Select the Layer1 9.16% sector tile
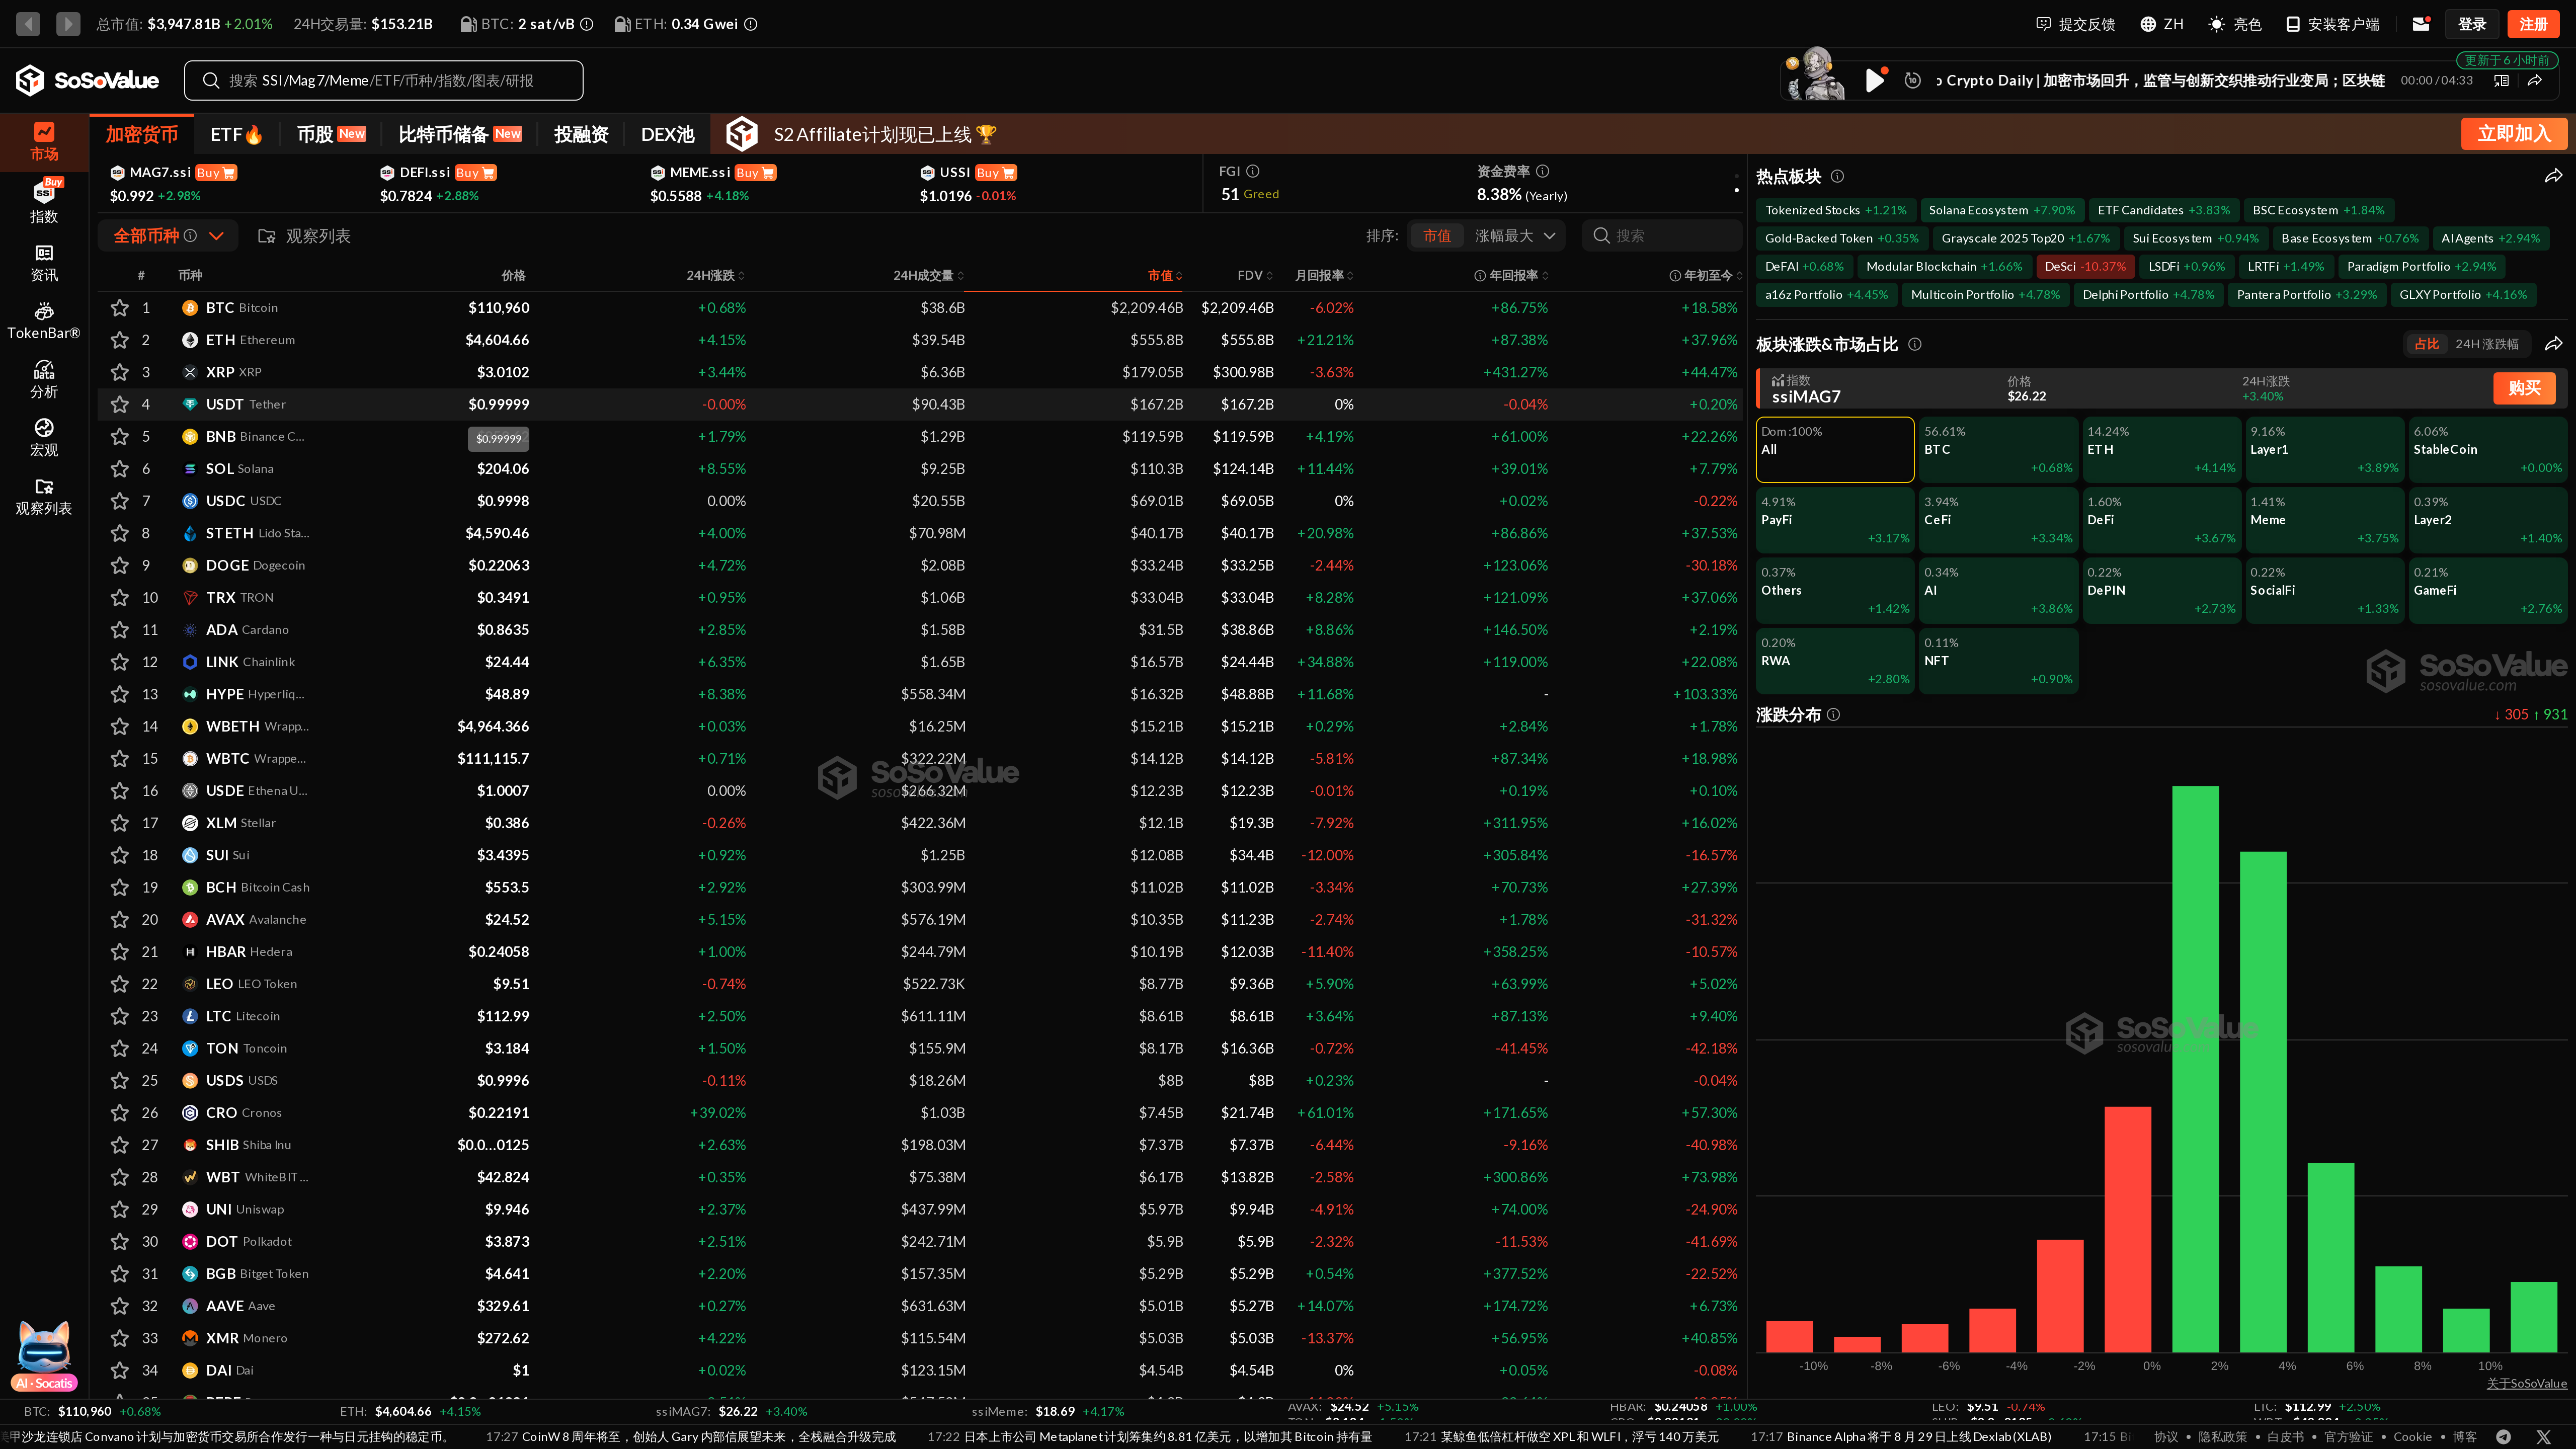The image size is (2576, 1449). coord(2324,449)
